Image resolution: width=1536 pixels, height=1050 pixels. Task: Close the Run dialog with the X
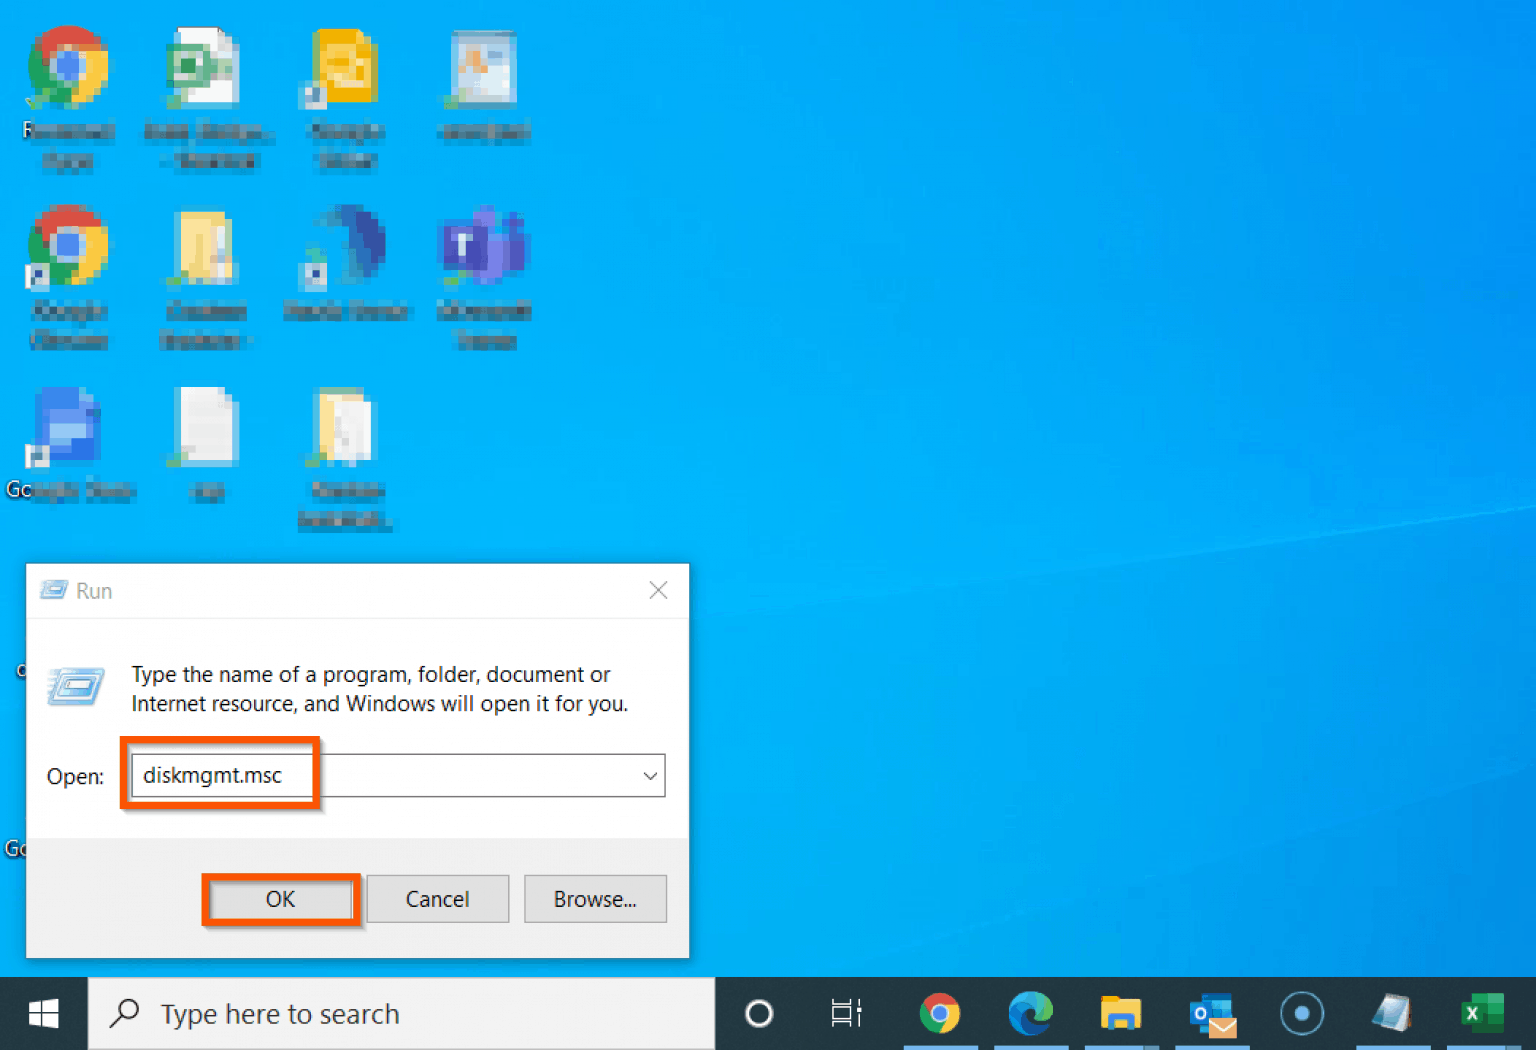click(658, 590)
